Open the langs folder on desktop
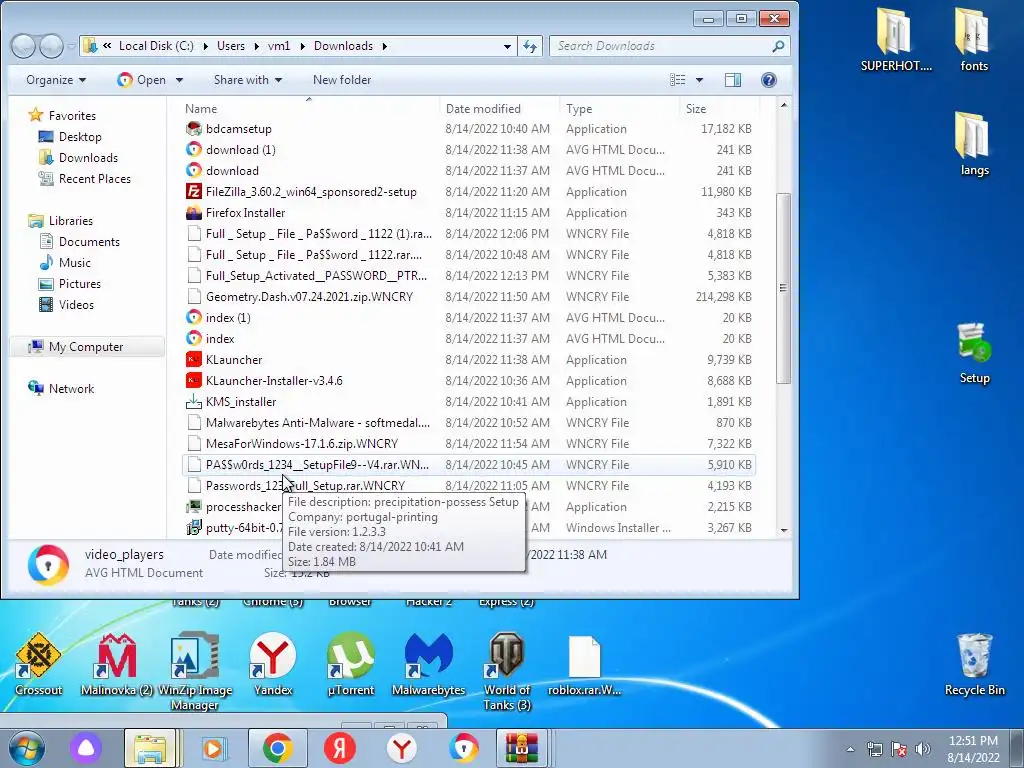This screenshot has height=768, width=1024. pyautogui.click(x=974, y=144)
